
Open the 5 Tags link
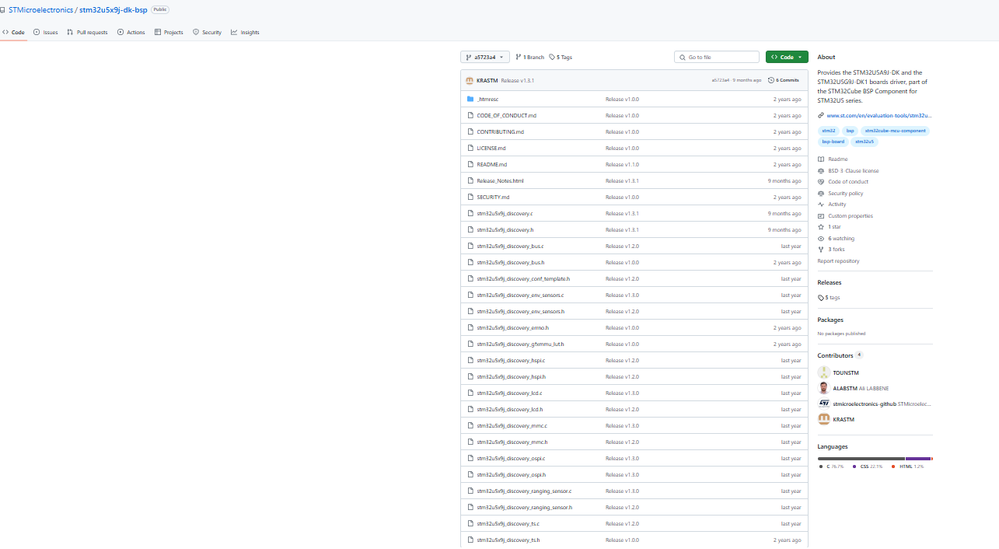point(561,57)
